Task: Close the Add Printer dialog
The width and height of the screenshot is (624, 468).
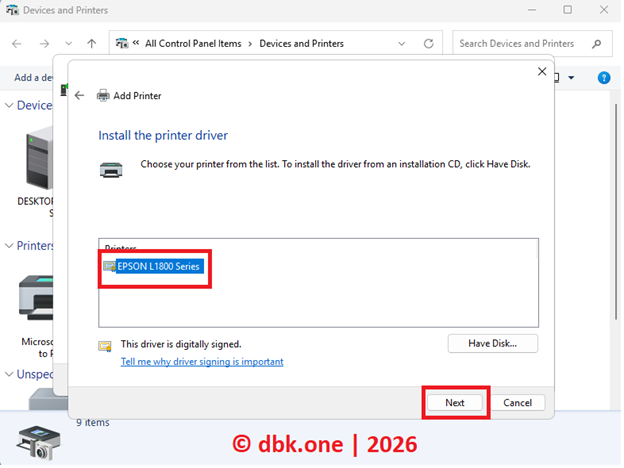Action: coord(542,72)
